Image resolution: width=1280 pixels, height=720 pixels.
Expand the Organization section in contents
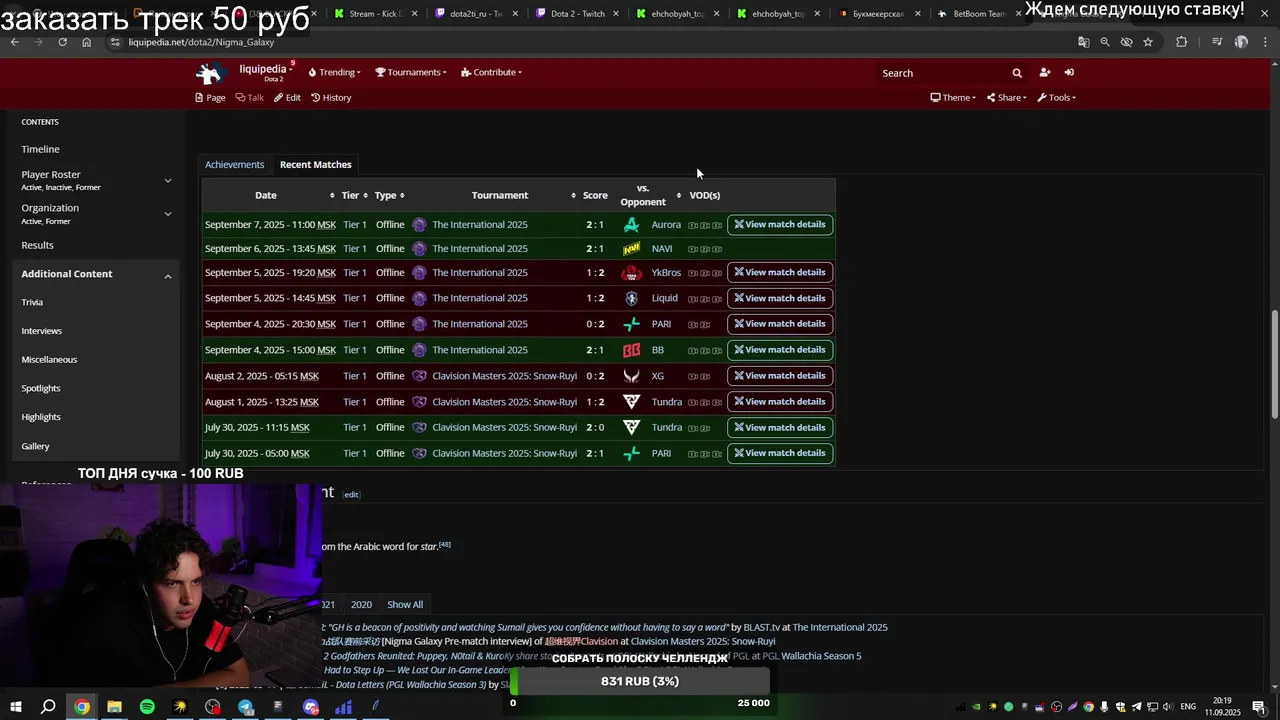(x=168, y=213)
